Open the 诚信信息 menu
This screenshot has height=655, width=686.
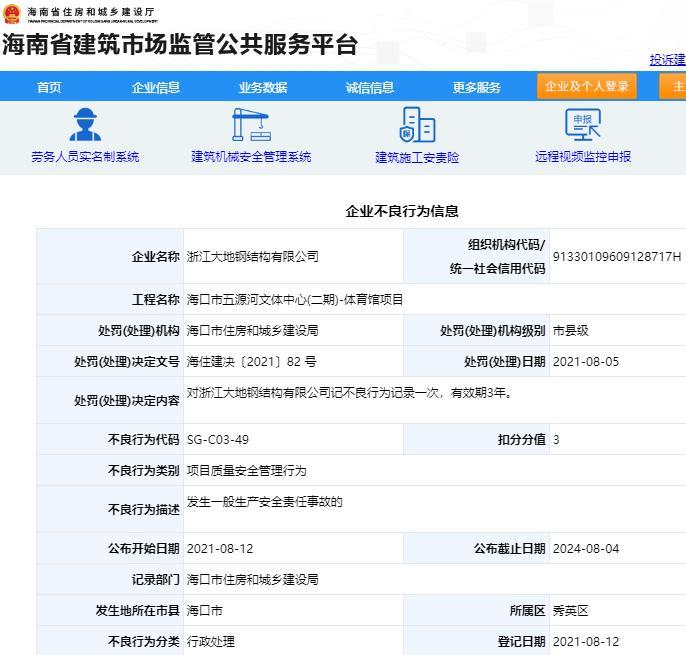pos(370,87)
